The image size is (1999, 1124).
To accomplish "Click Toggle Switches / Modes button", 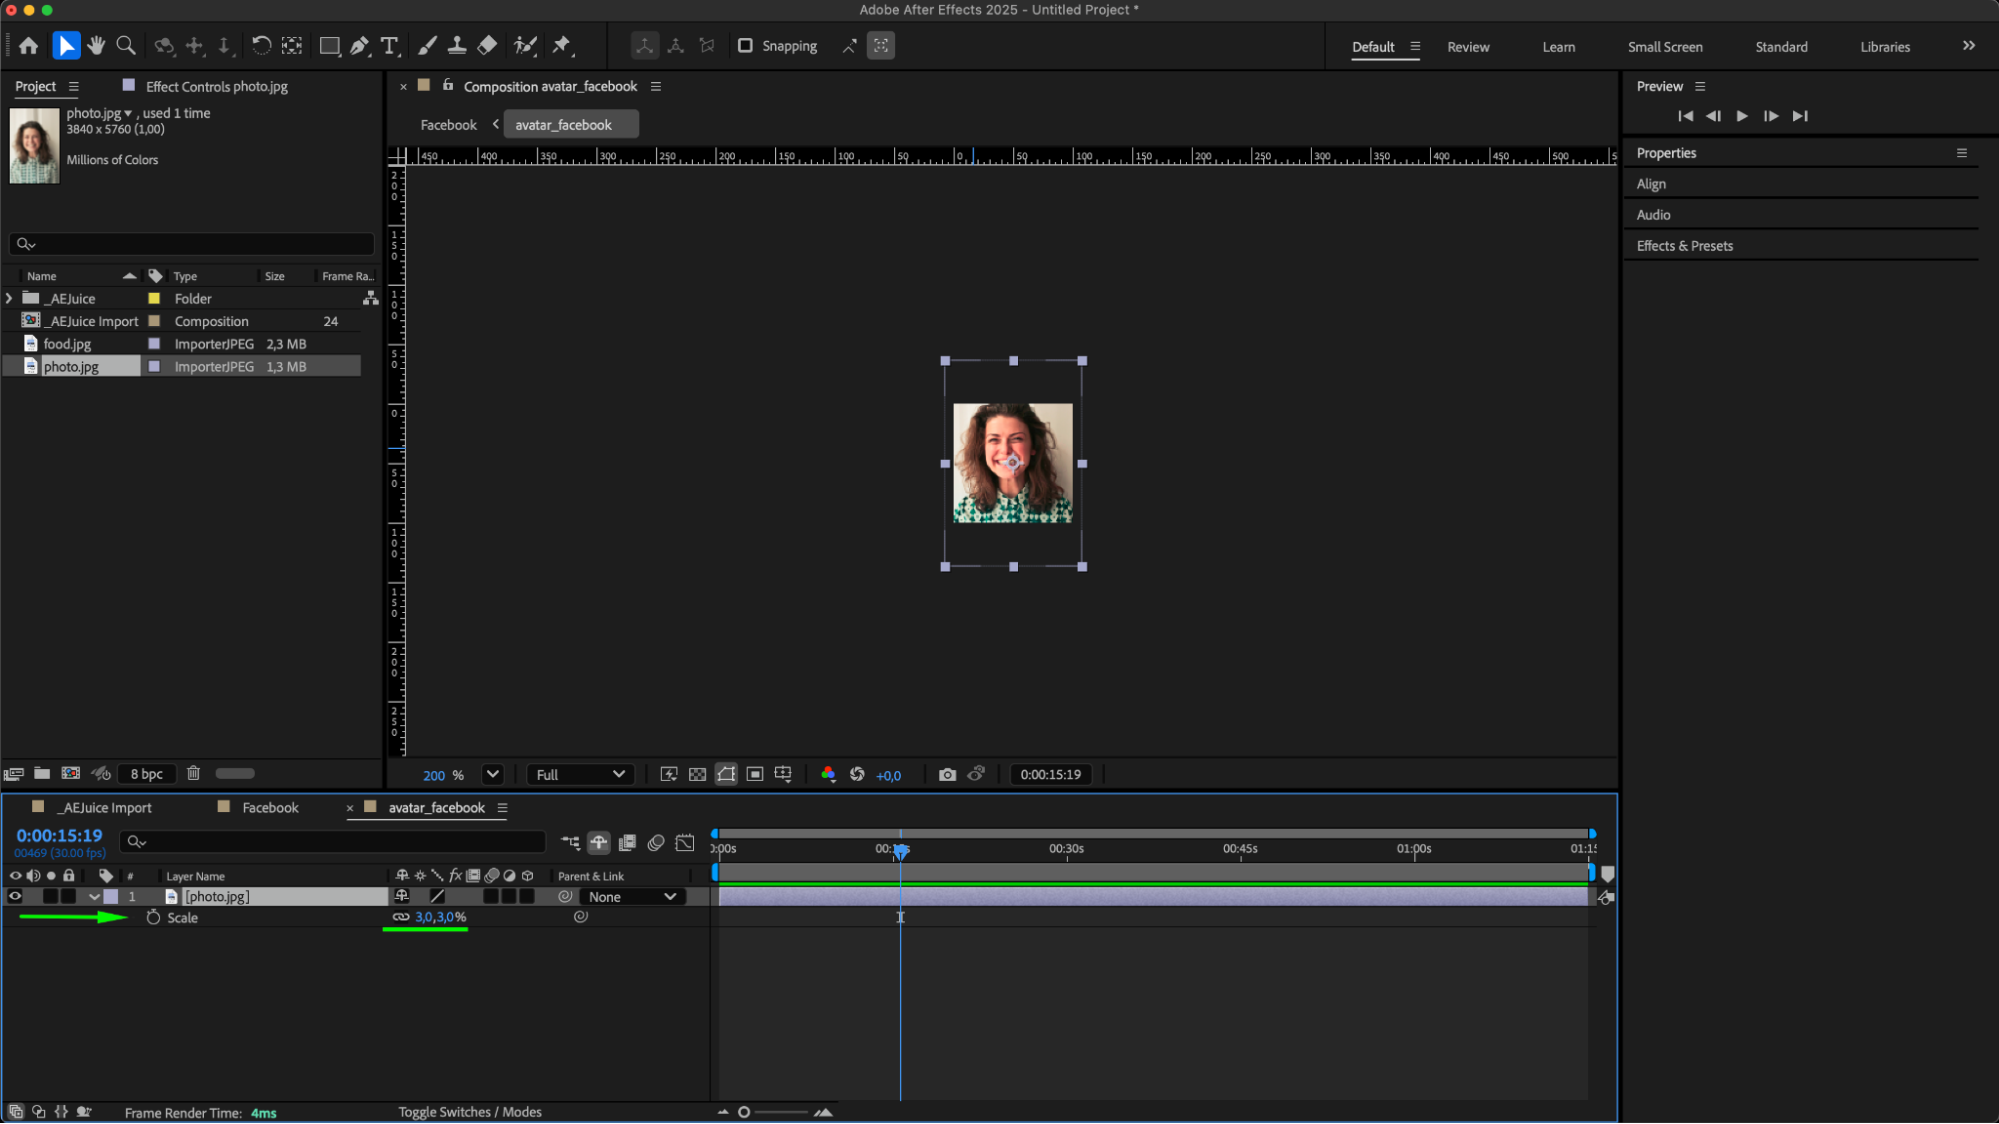I will [x=469, y=1112].
